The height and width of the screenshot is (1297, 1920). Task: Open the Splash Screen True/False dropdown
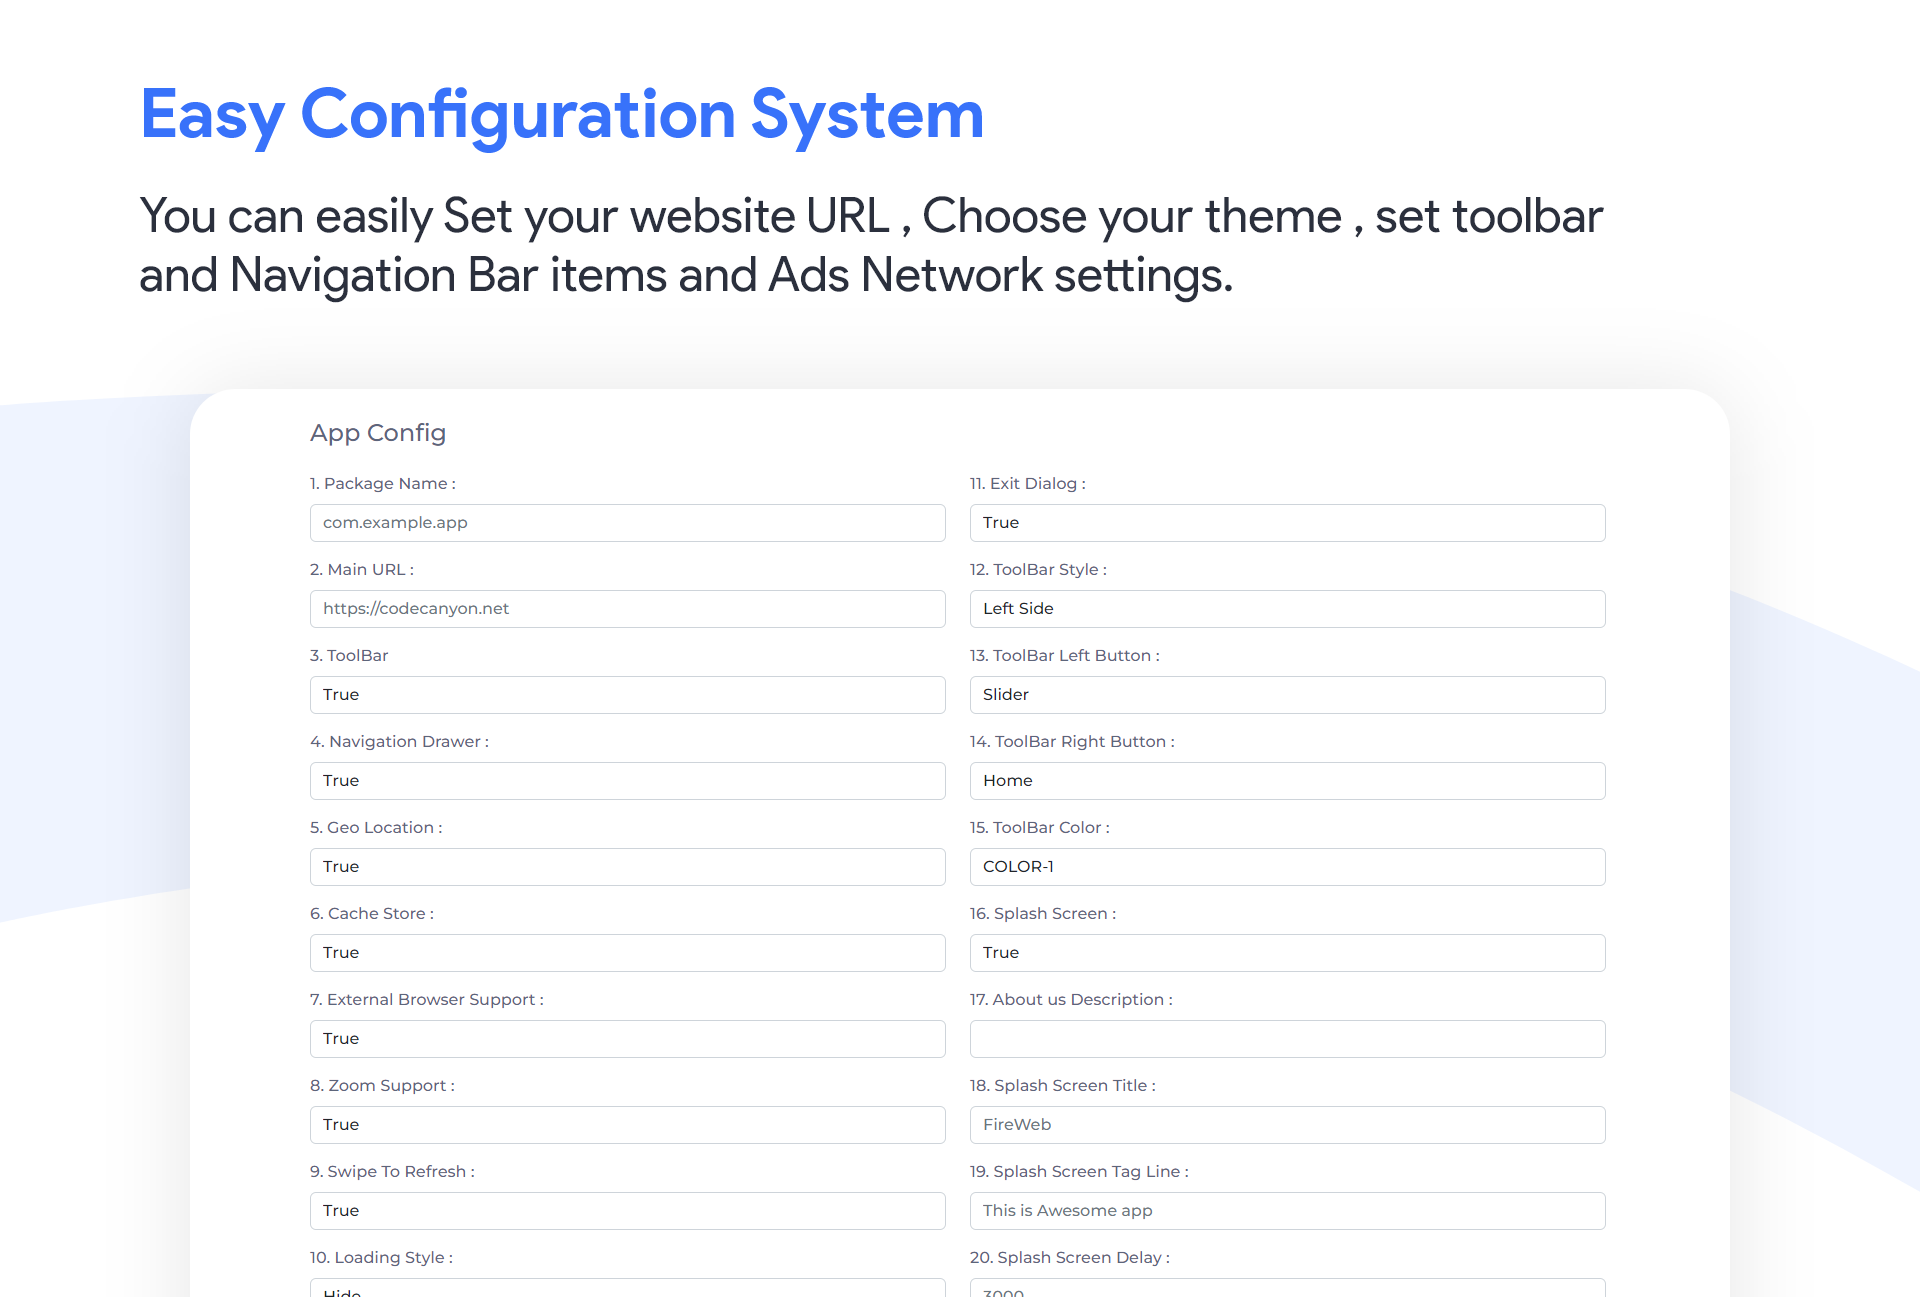pyautogui.click(x=1287, y=952)
